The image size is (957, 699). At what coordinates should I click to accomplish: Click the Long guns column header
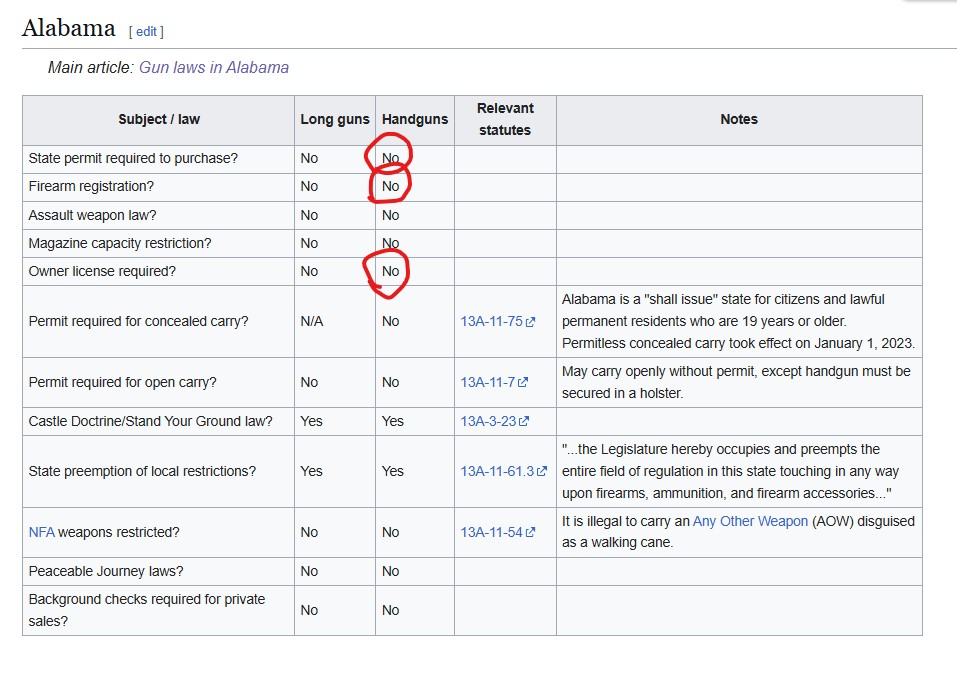[335, 119]
